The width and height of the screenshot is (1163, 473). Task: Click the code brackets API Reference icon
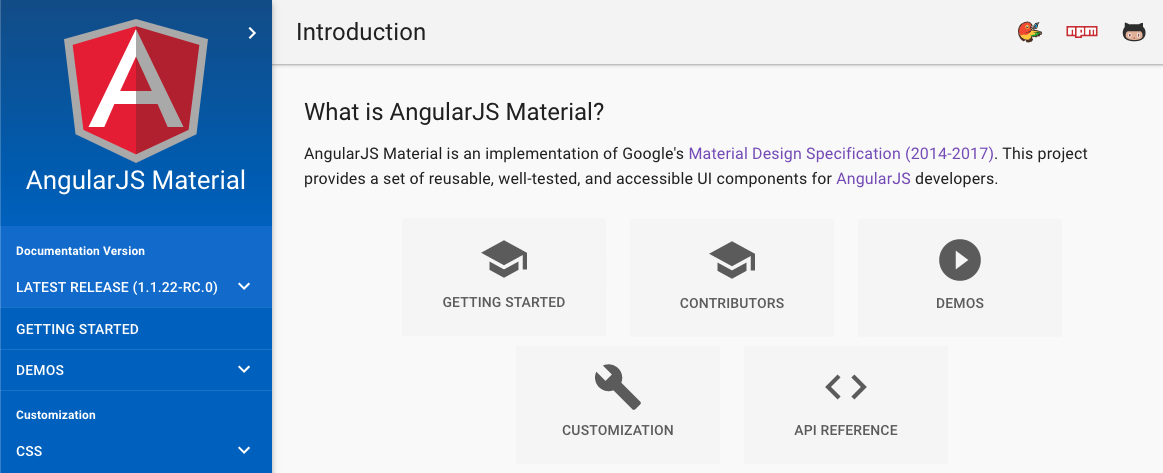point(846,387)
